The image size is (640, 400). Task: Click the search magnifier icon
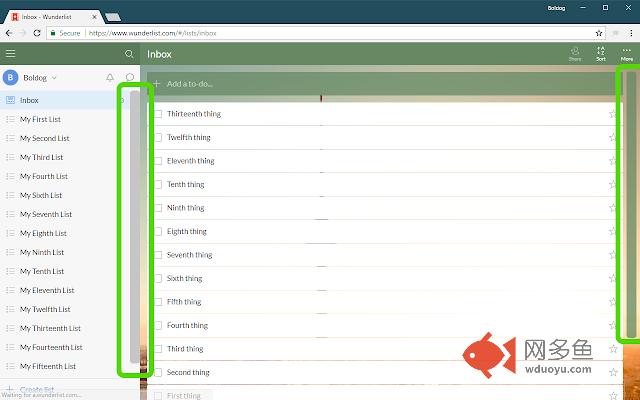pyautogui.click(x=129, y=54)
